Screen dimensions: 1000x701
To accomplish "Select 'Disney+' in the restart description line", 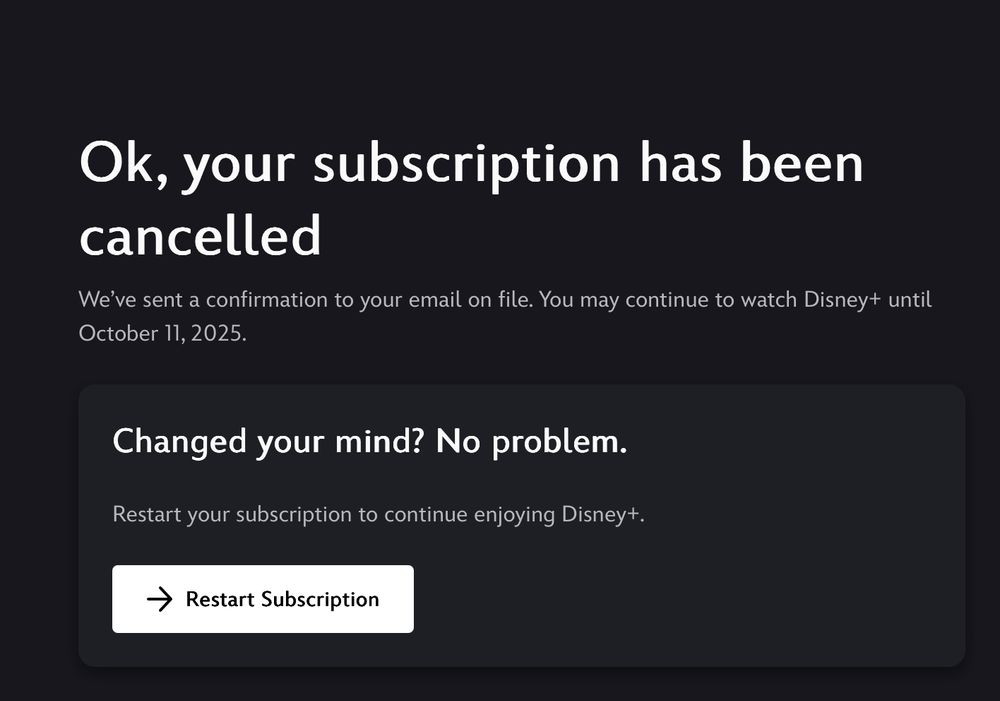I will pyautogui.click(x=601, y=514).
